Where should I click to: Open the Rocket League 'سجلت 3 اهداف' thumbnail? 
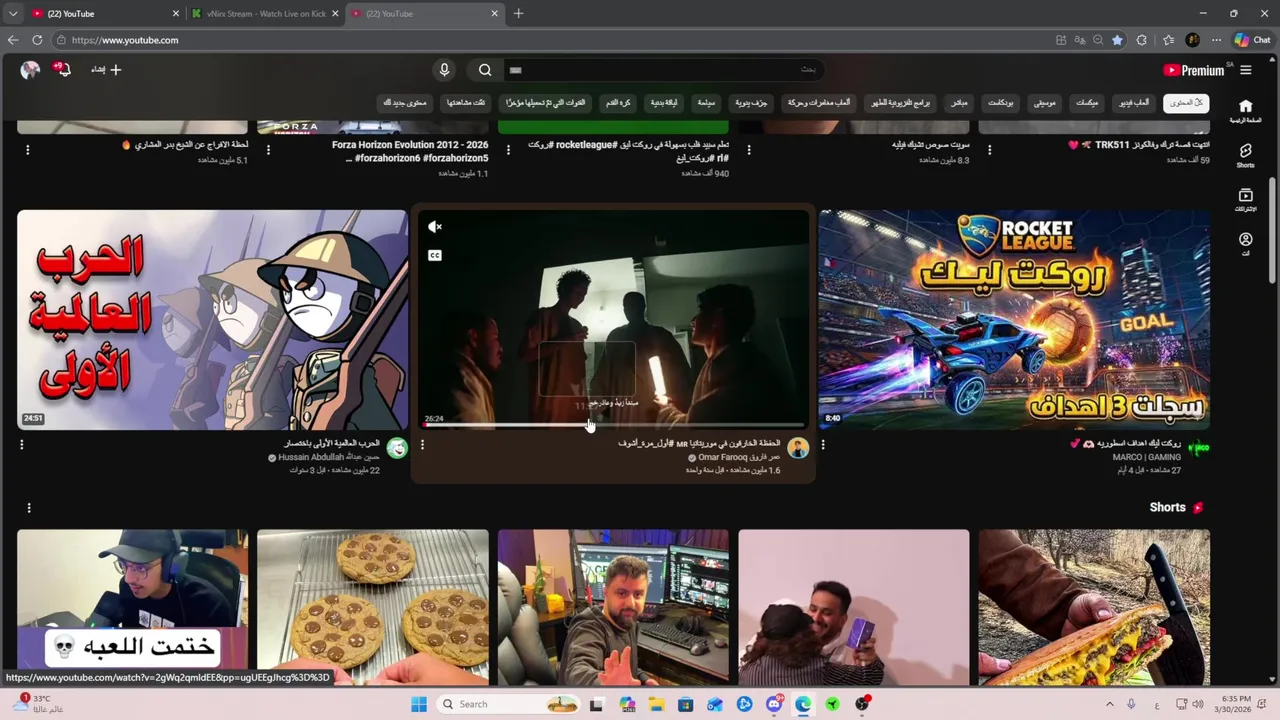tap(1014, 320)
